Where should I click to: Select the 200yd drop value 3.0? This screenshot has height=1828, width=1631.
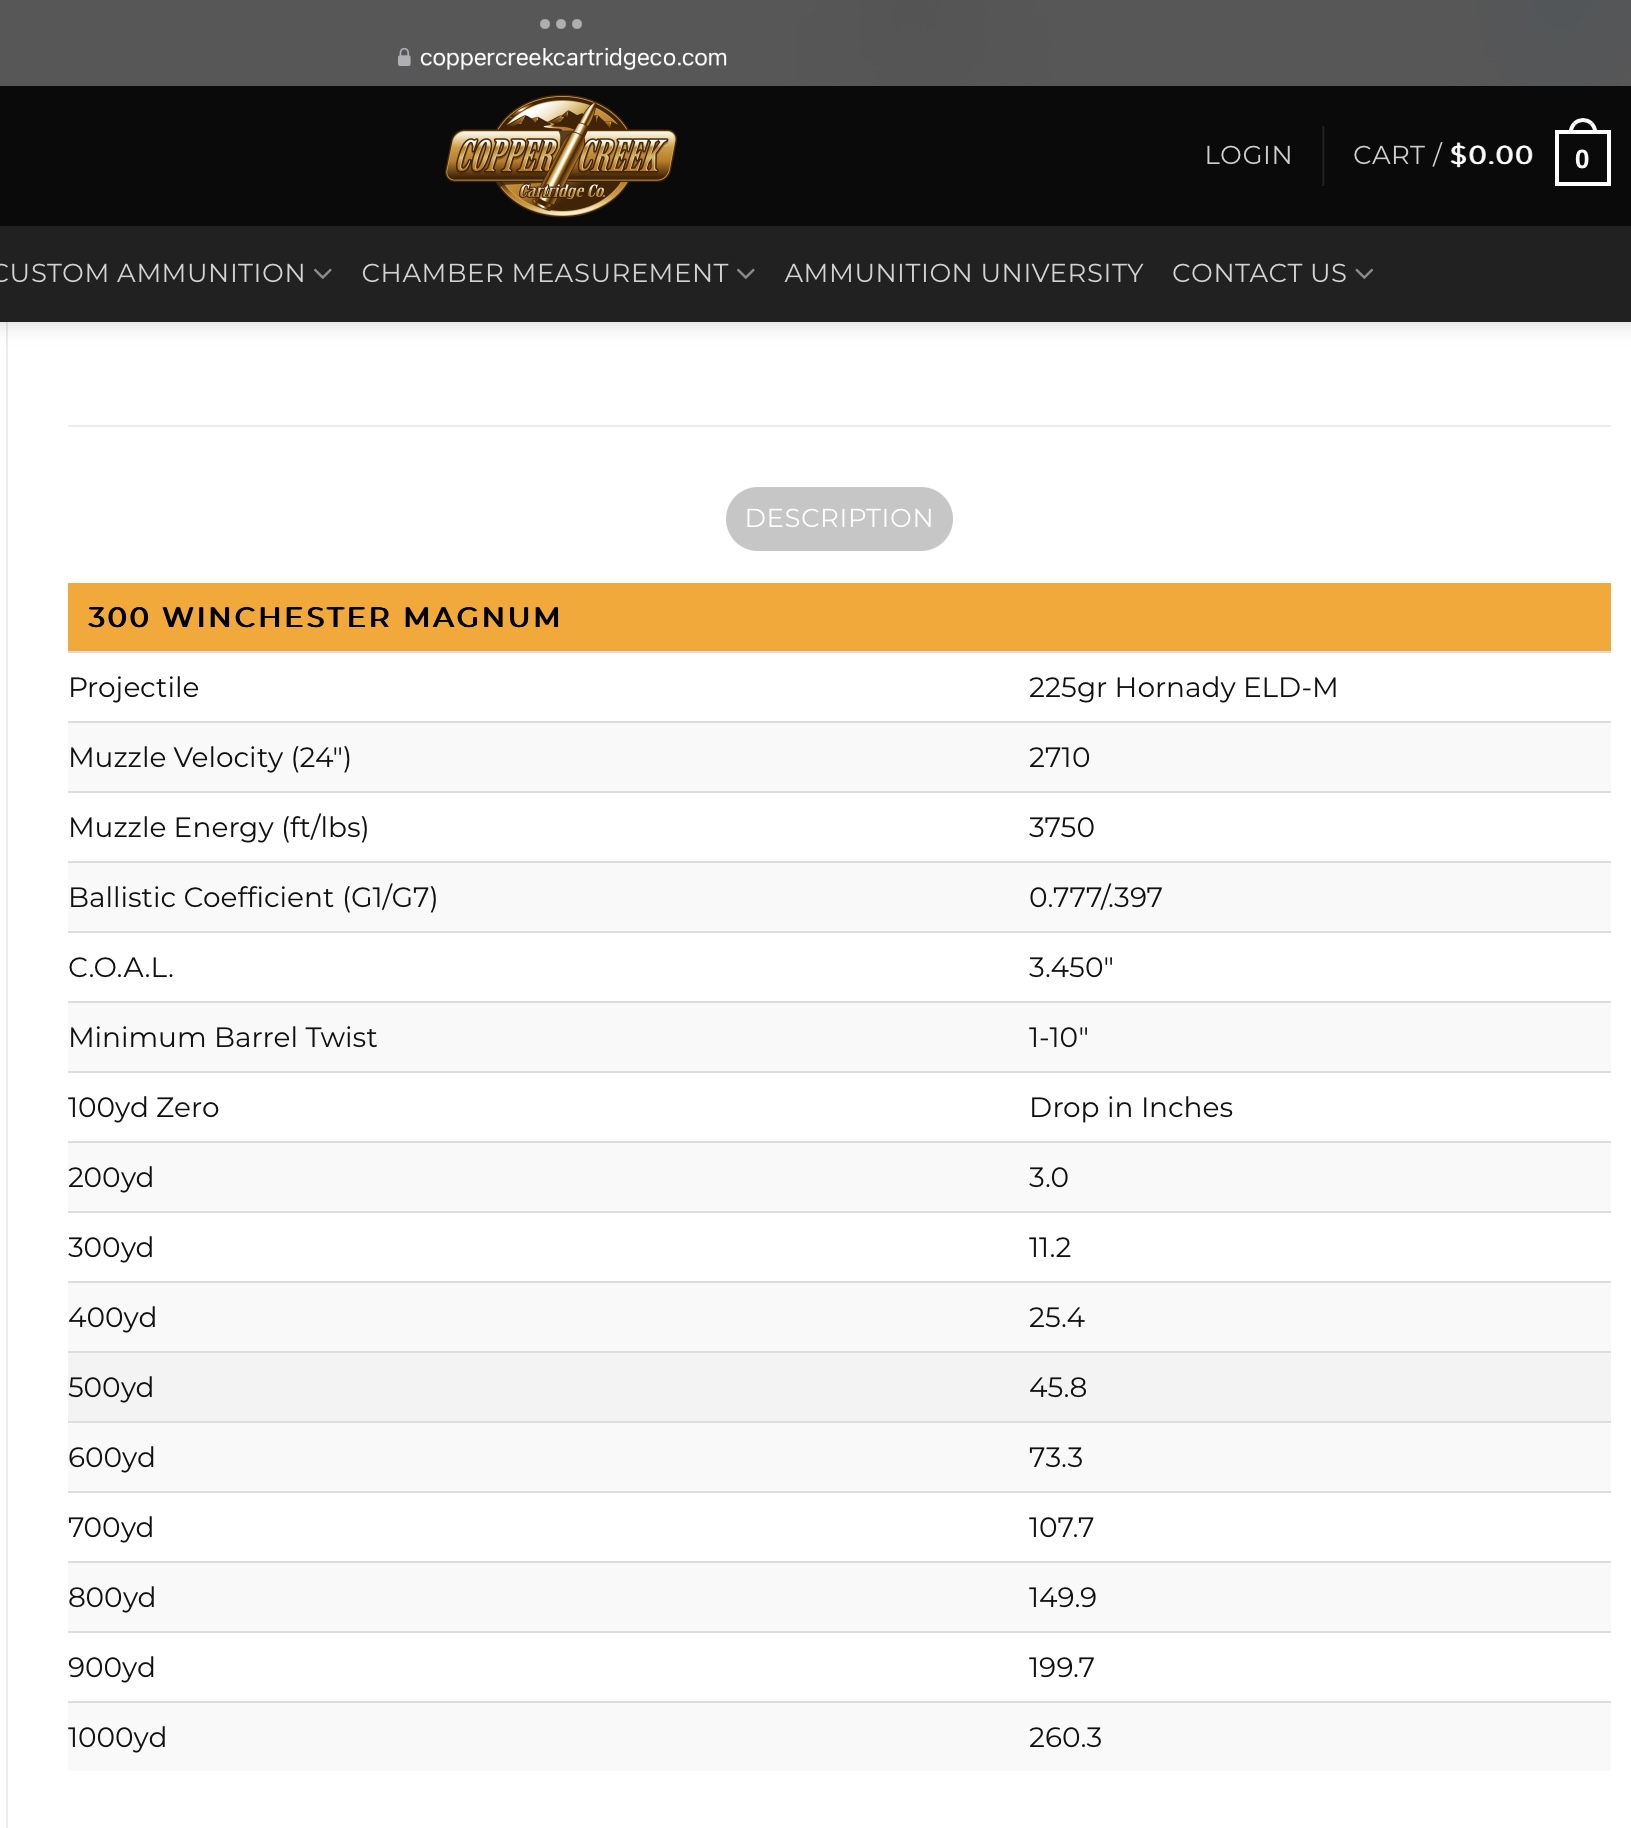tap(1048, 1178)
